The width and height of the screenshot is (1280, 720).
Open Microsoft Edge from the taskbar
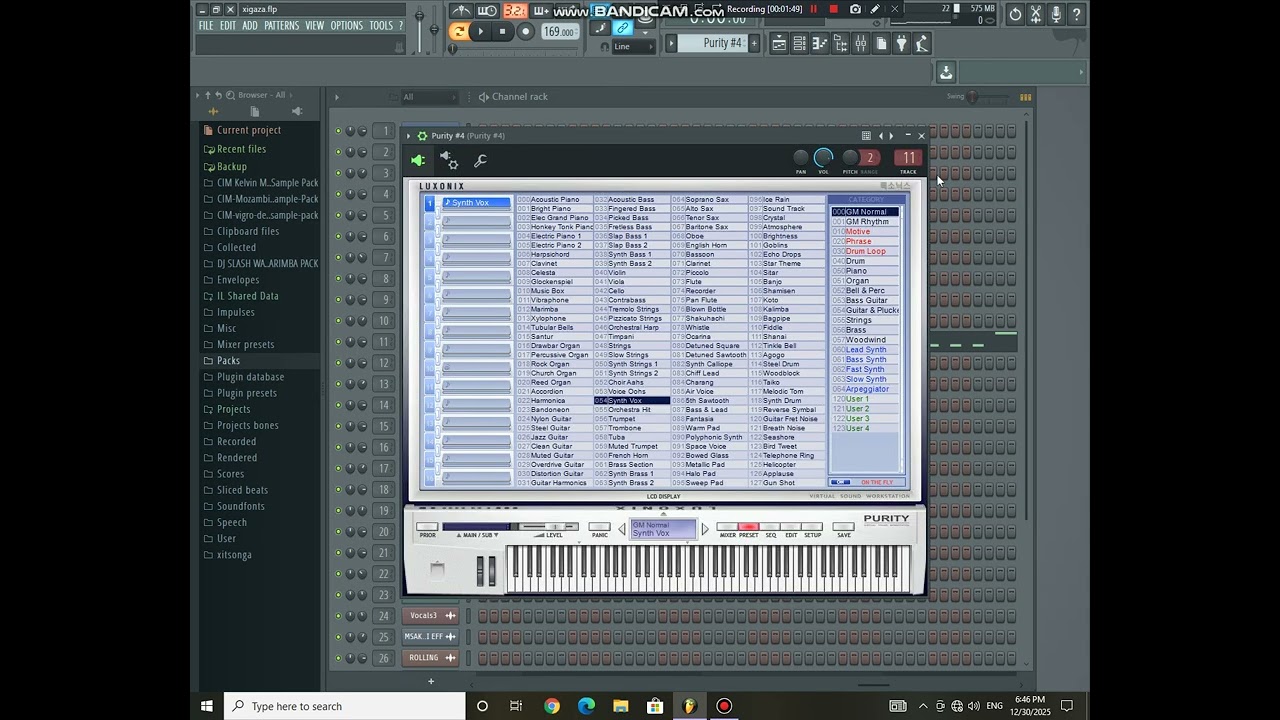[x=586, y=706]
